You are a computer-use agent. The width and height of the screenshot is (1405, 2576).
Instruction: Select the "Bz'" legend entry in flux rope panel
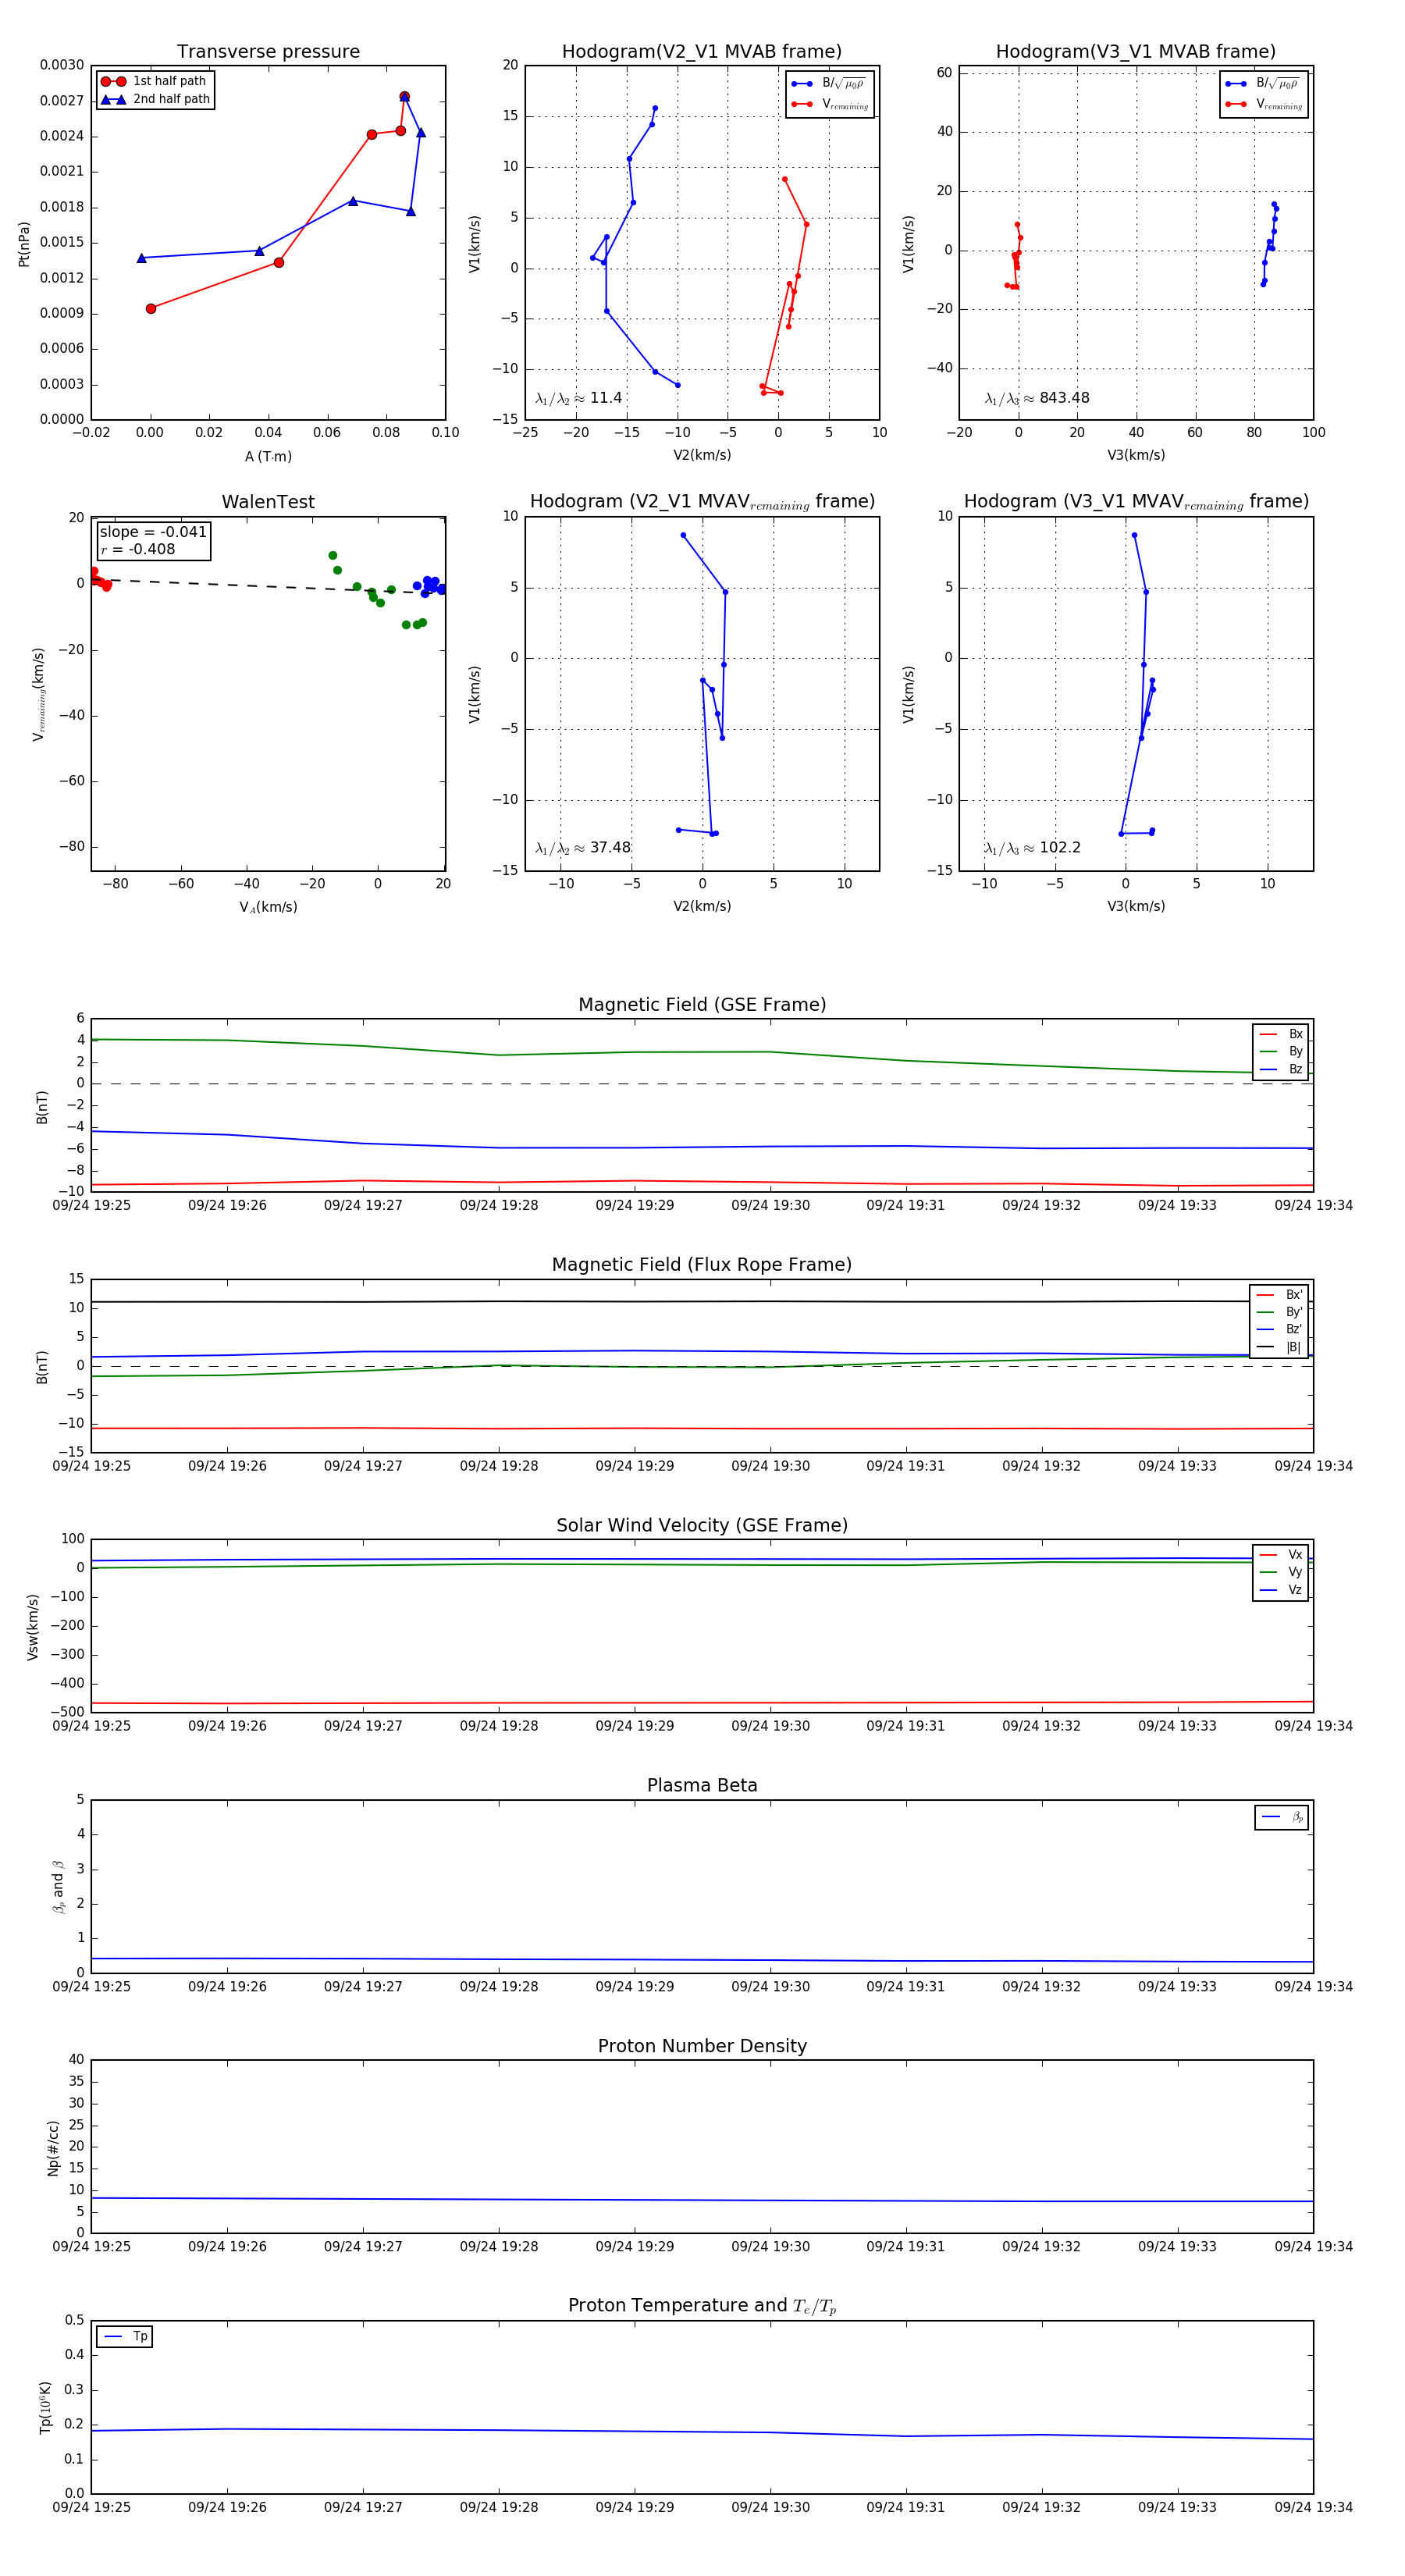[1280, 1329]
